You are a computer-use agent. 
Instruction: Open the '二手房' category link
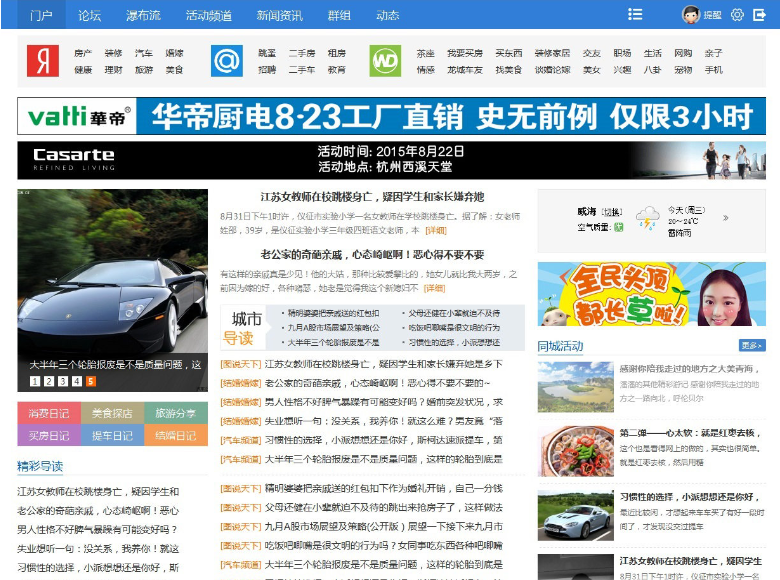(x=302, y=53)
